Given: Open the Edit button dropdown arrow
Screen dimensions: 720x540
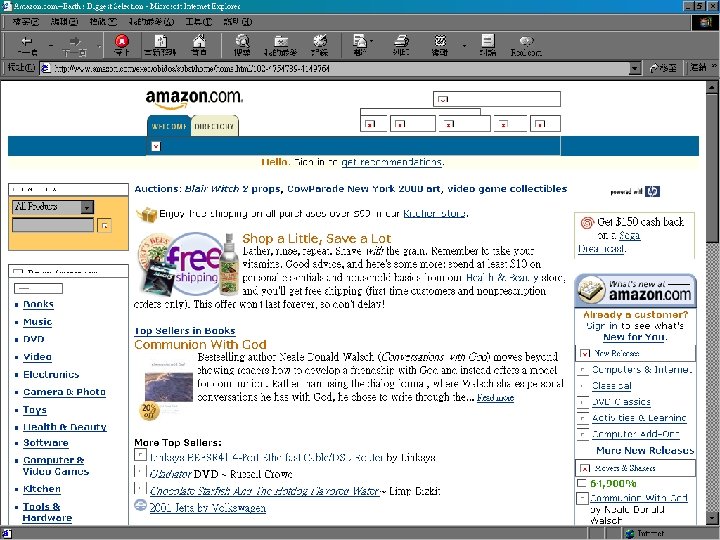Looking at the screenshot, I should coord(464,45).
